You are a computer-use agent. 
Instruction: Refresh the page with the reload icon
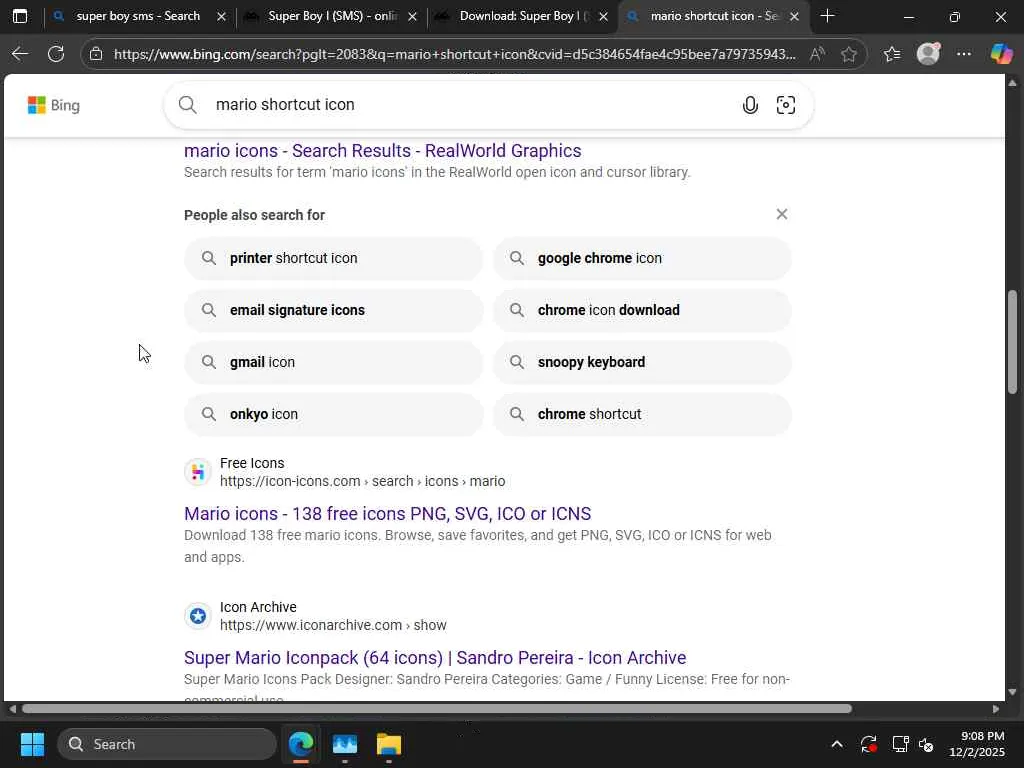point(56,54)
